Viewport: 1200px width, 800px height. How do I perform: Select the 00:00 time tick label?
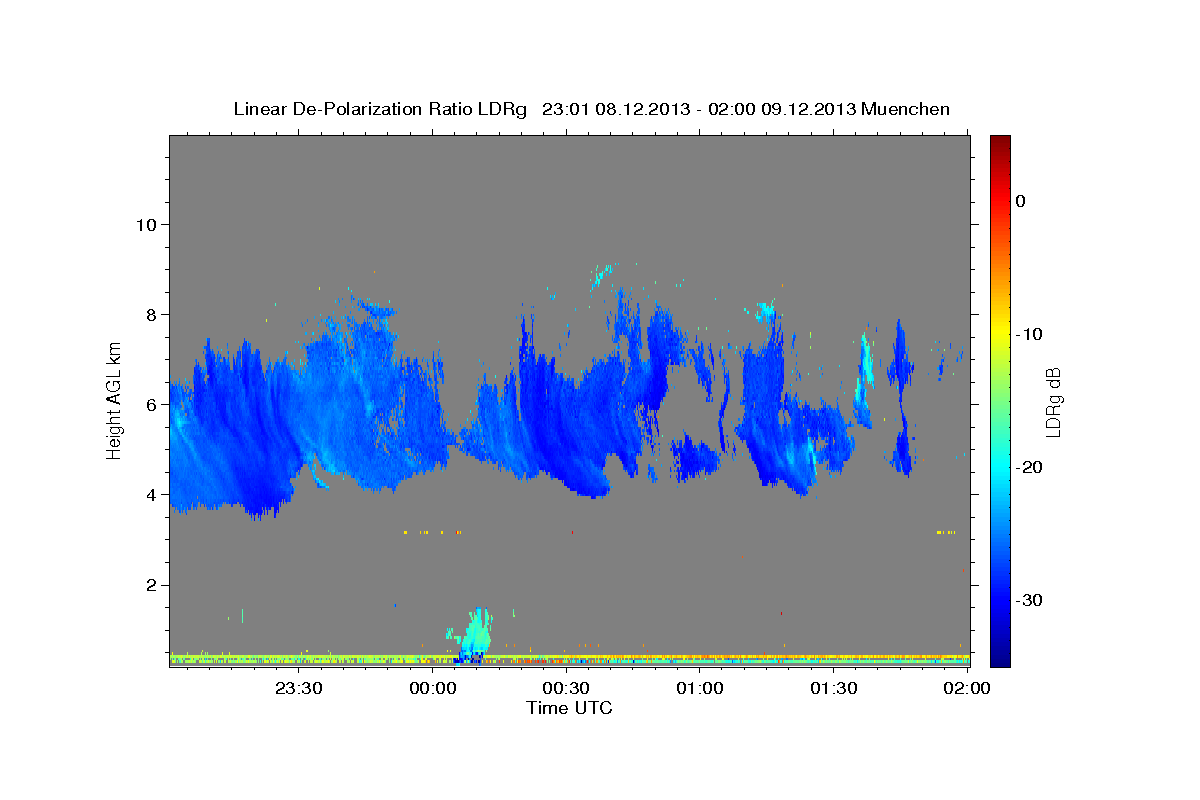click(433, 688)
